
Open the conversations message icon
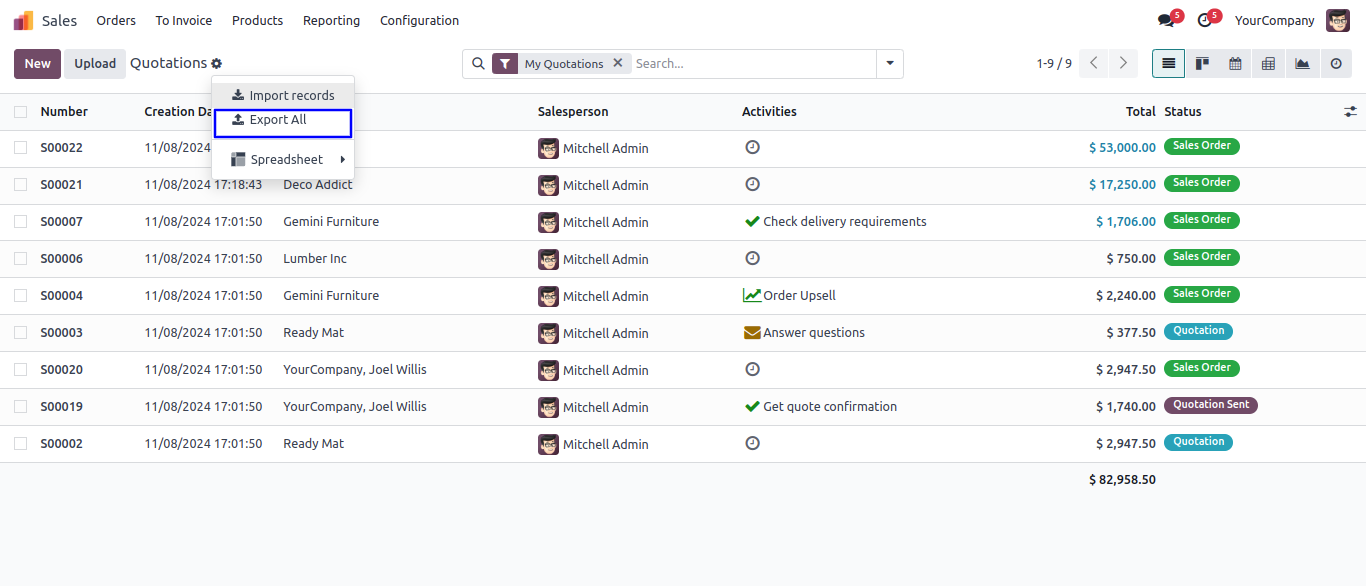[1166, 20]
